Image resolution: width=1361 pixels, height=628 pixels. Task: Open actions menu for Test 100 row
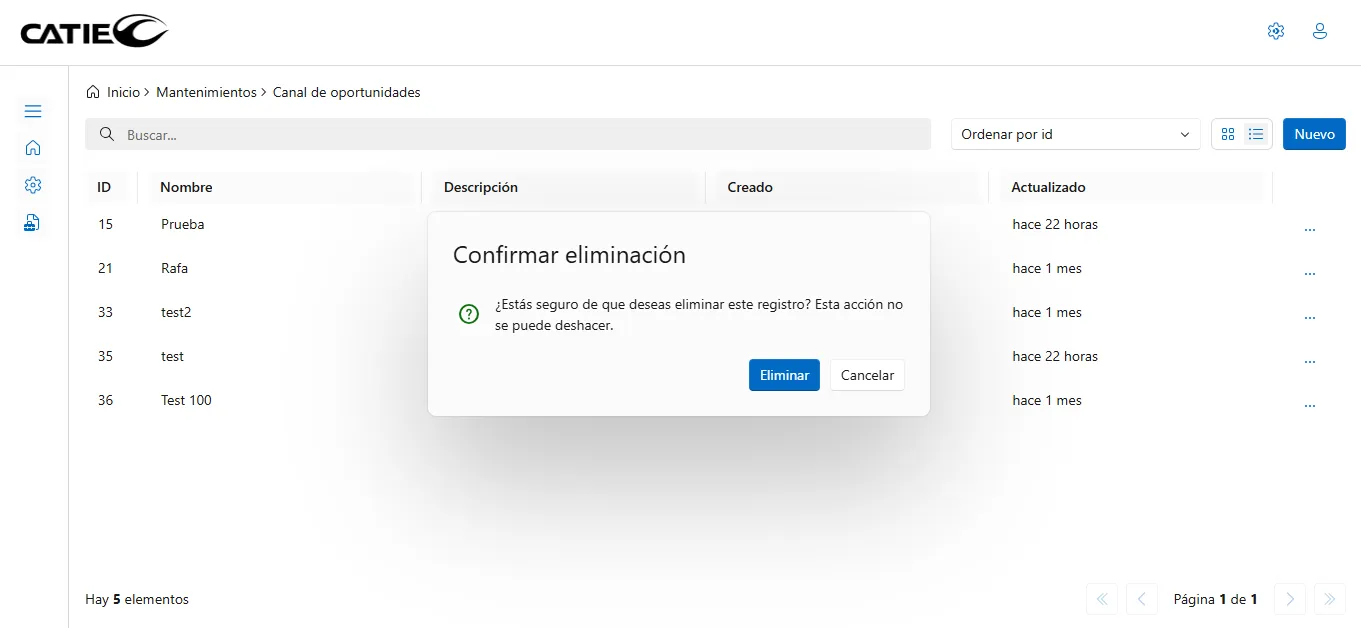[x=1309, y=405]
